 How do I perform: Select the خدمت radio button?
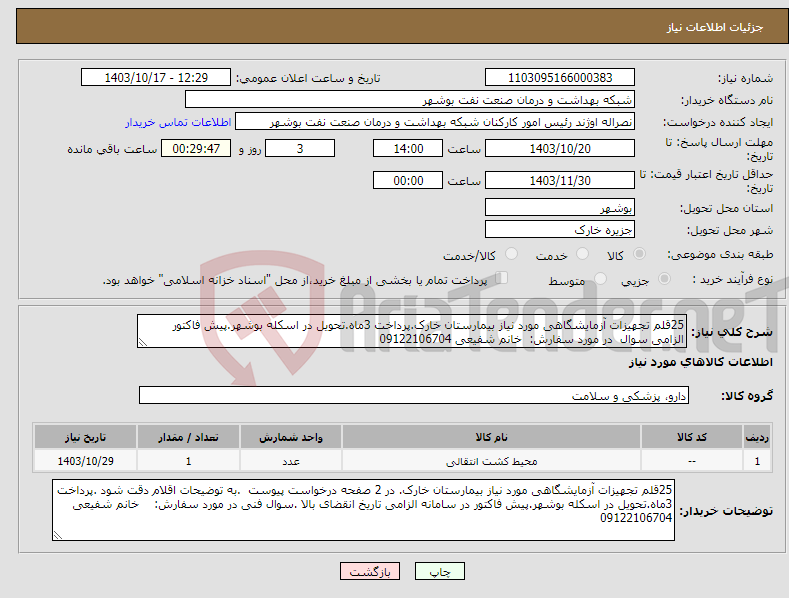[583, 254]
